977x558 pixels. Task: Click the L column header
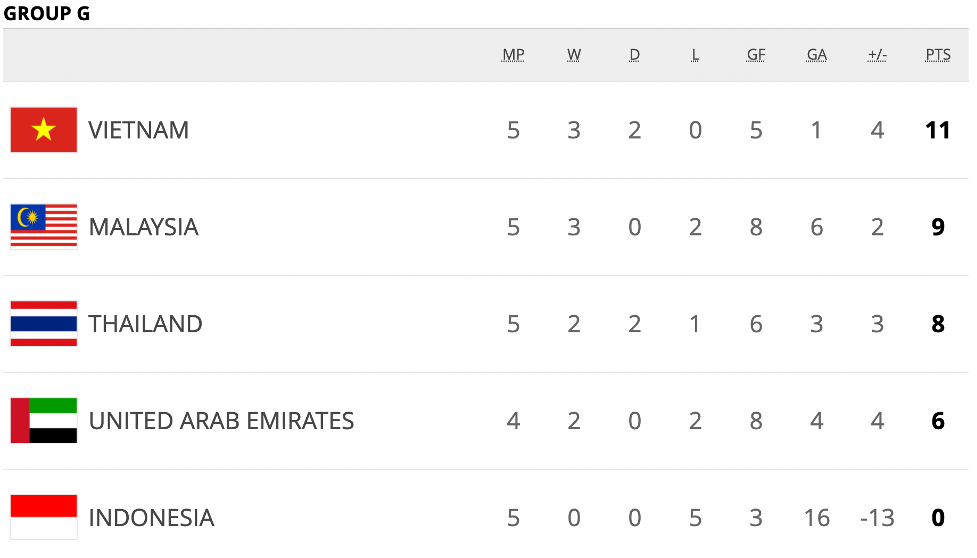click(695, 55)
